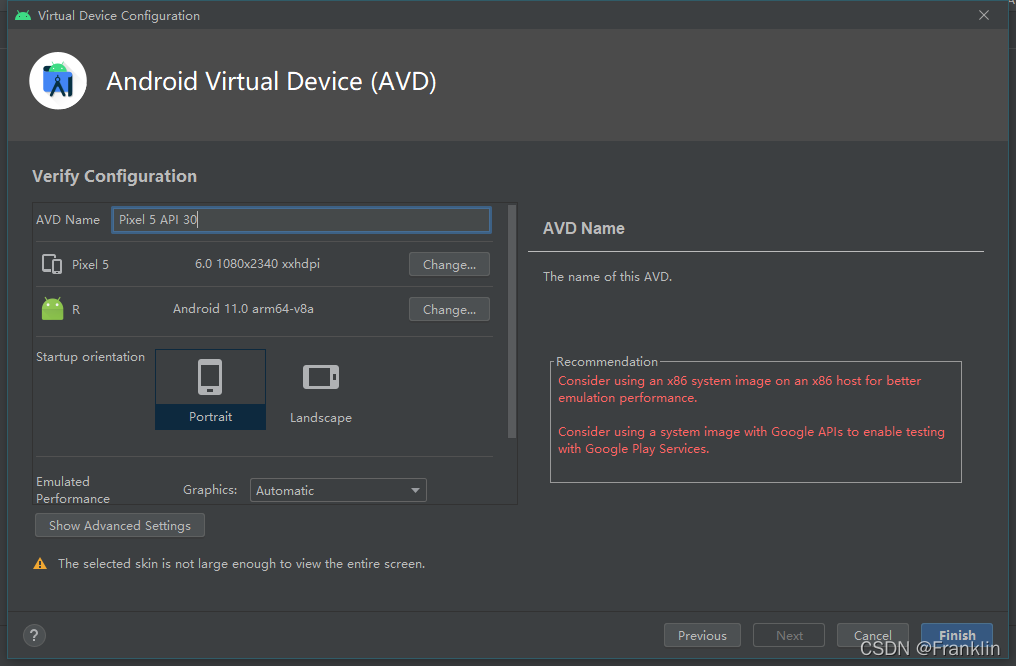Click the 'Pixel 5' device name label
This screenshot has width=1016, height=666.
click(x=90, y=264)
